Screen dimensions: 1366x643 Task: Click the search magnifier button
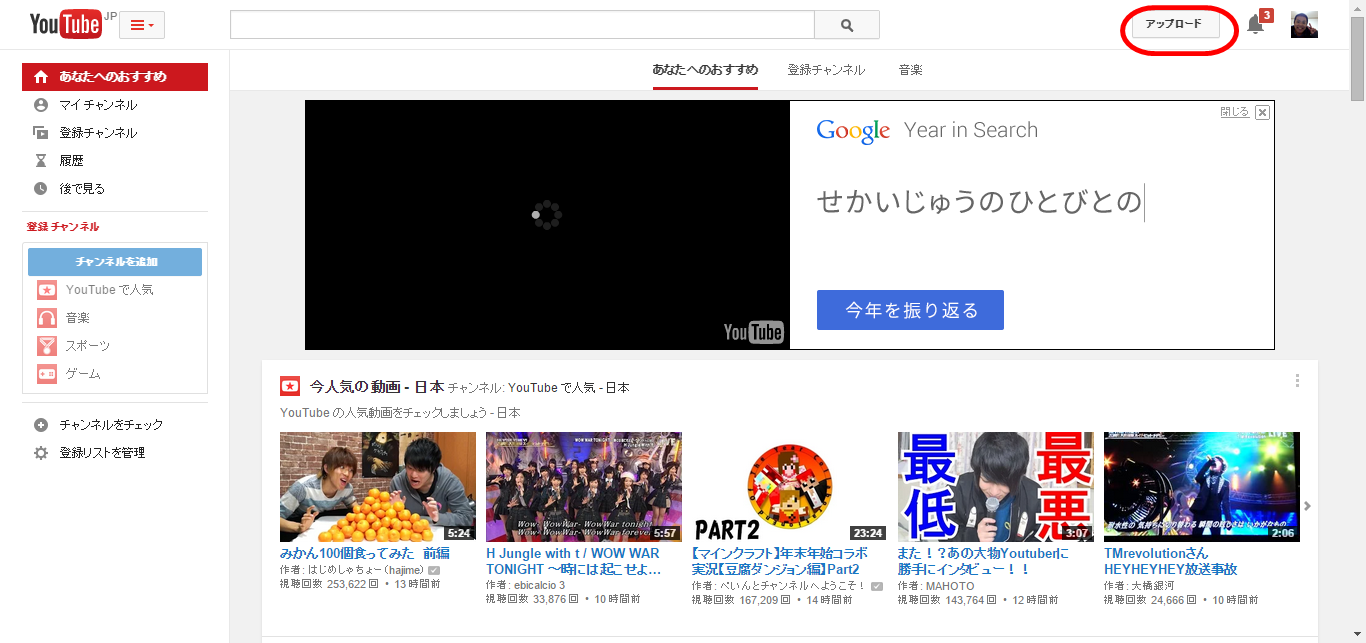(x=847, y=25)
